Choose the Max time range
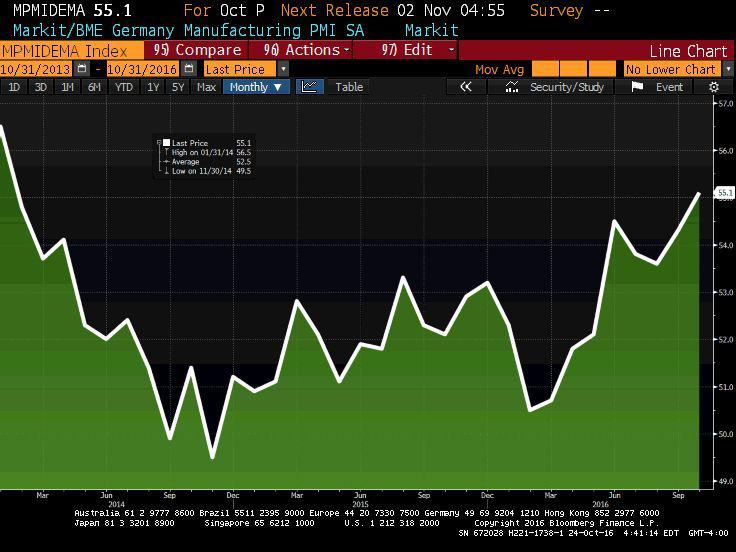 206,87
